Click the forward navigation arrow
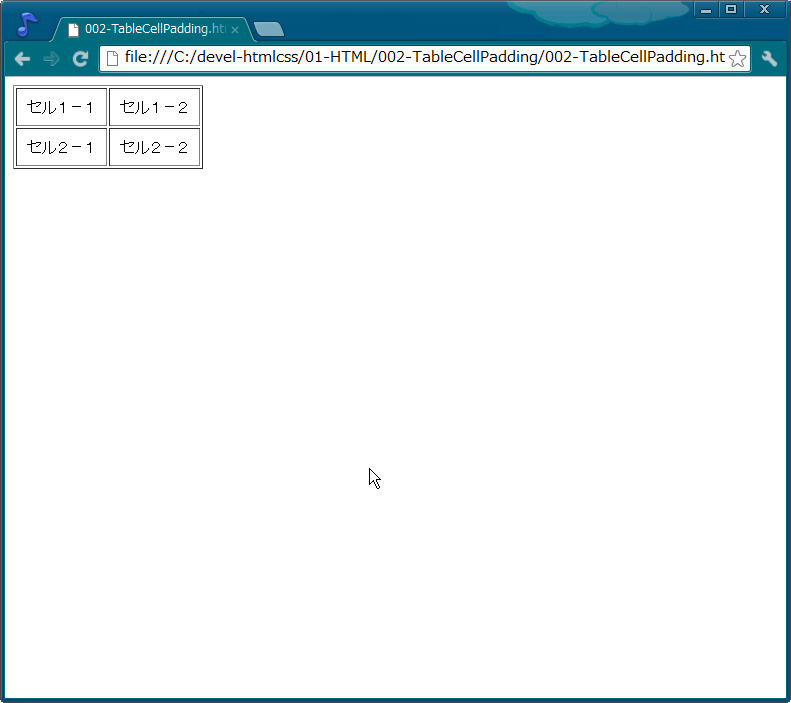Image resolution: width=791 pixels, height=703 pixels. click(x=51, y=59)
